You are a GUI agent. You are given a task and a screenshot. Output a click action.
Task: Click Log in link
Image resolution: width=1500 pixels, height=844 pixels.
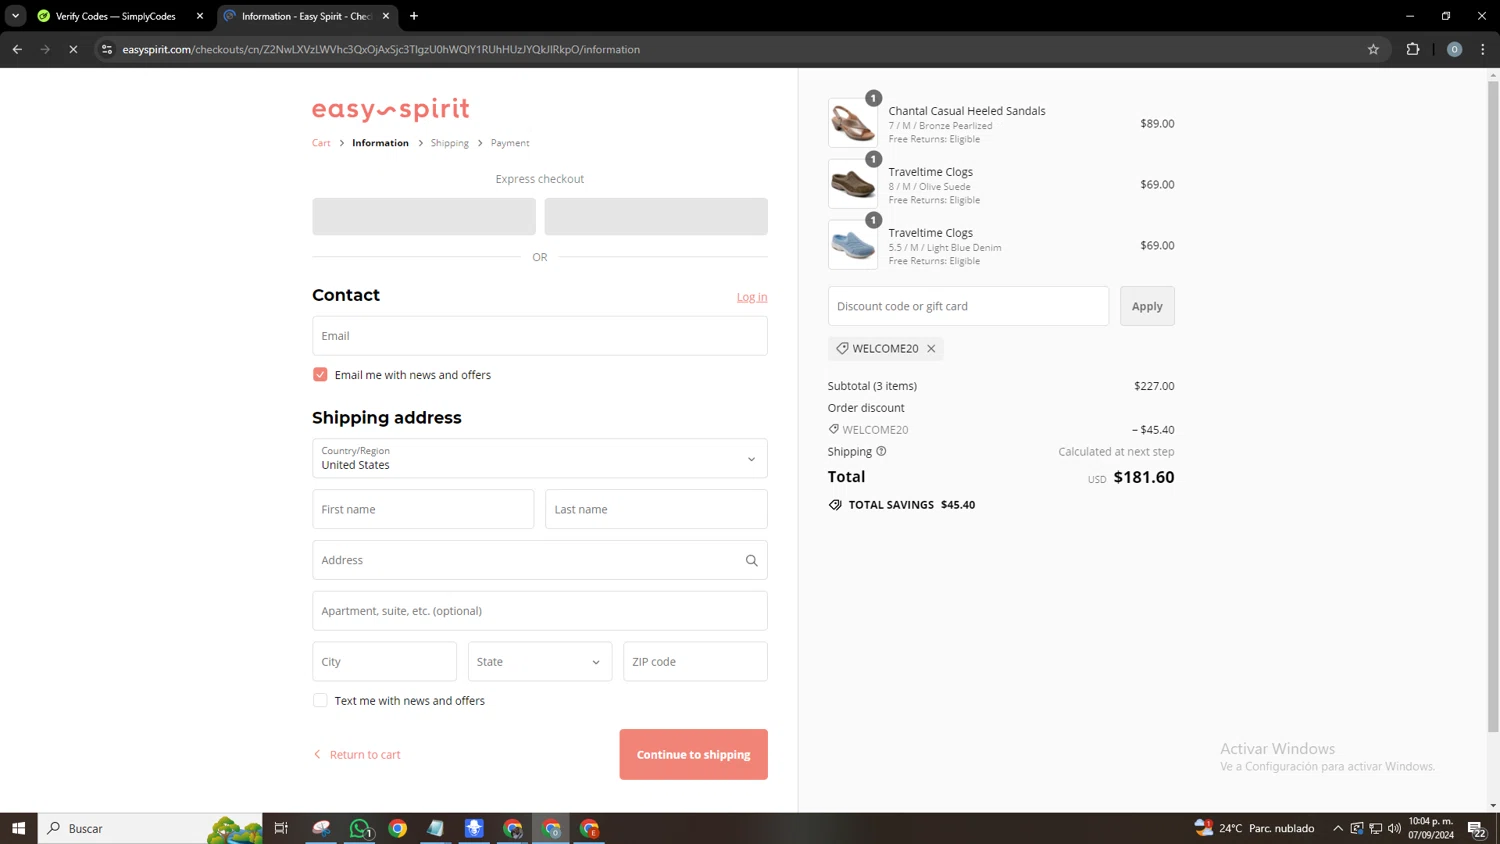(752, 297)
